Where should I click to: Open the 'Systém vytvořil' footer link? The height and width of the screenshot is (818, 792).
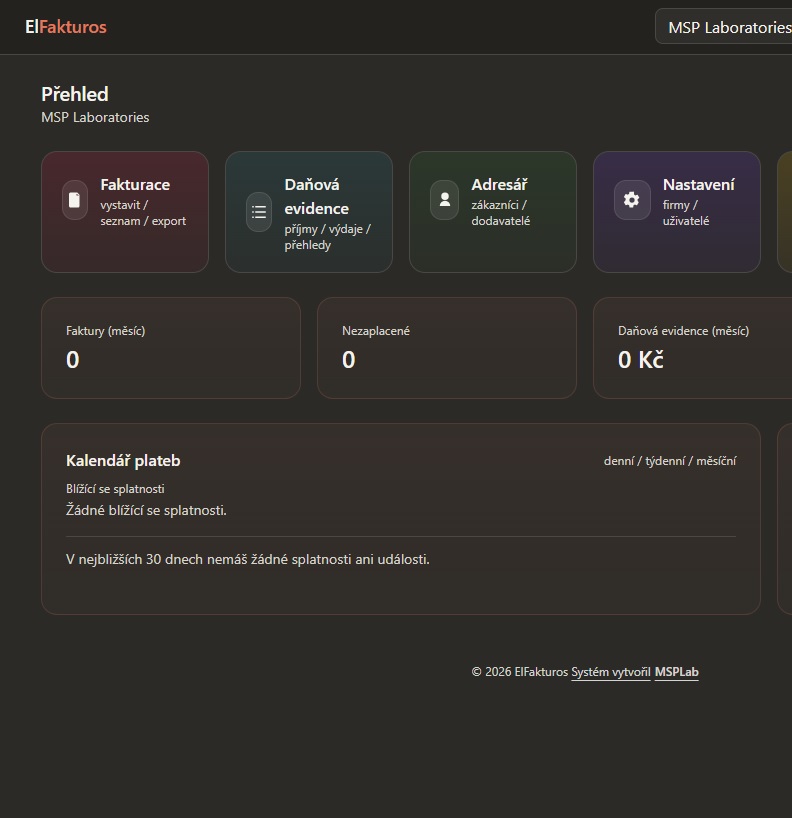(x=611, y=672)
